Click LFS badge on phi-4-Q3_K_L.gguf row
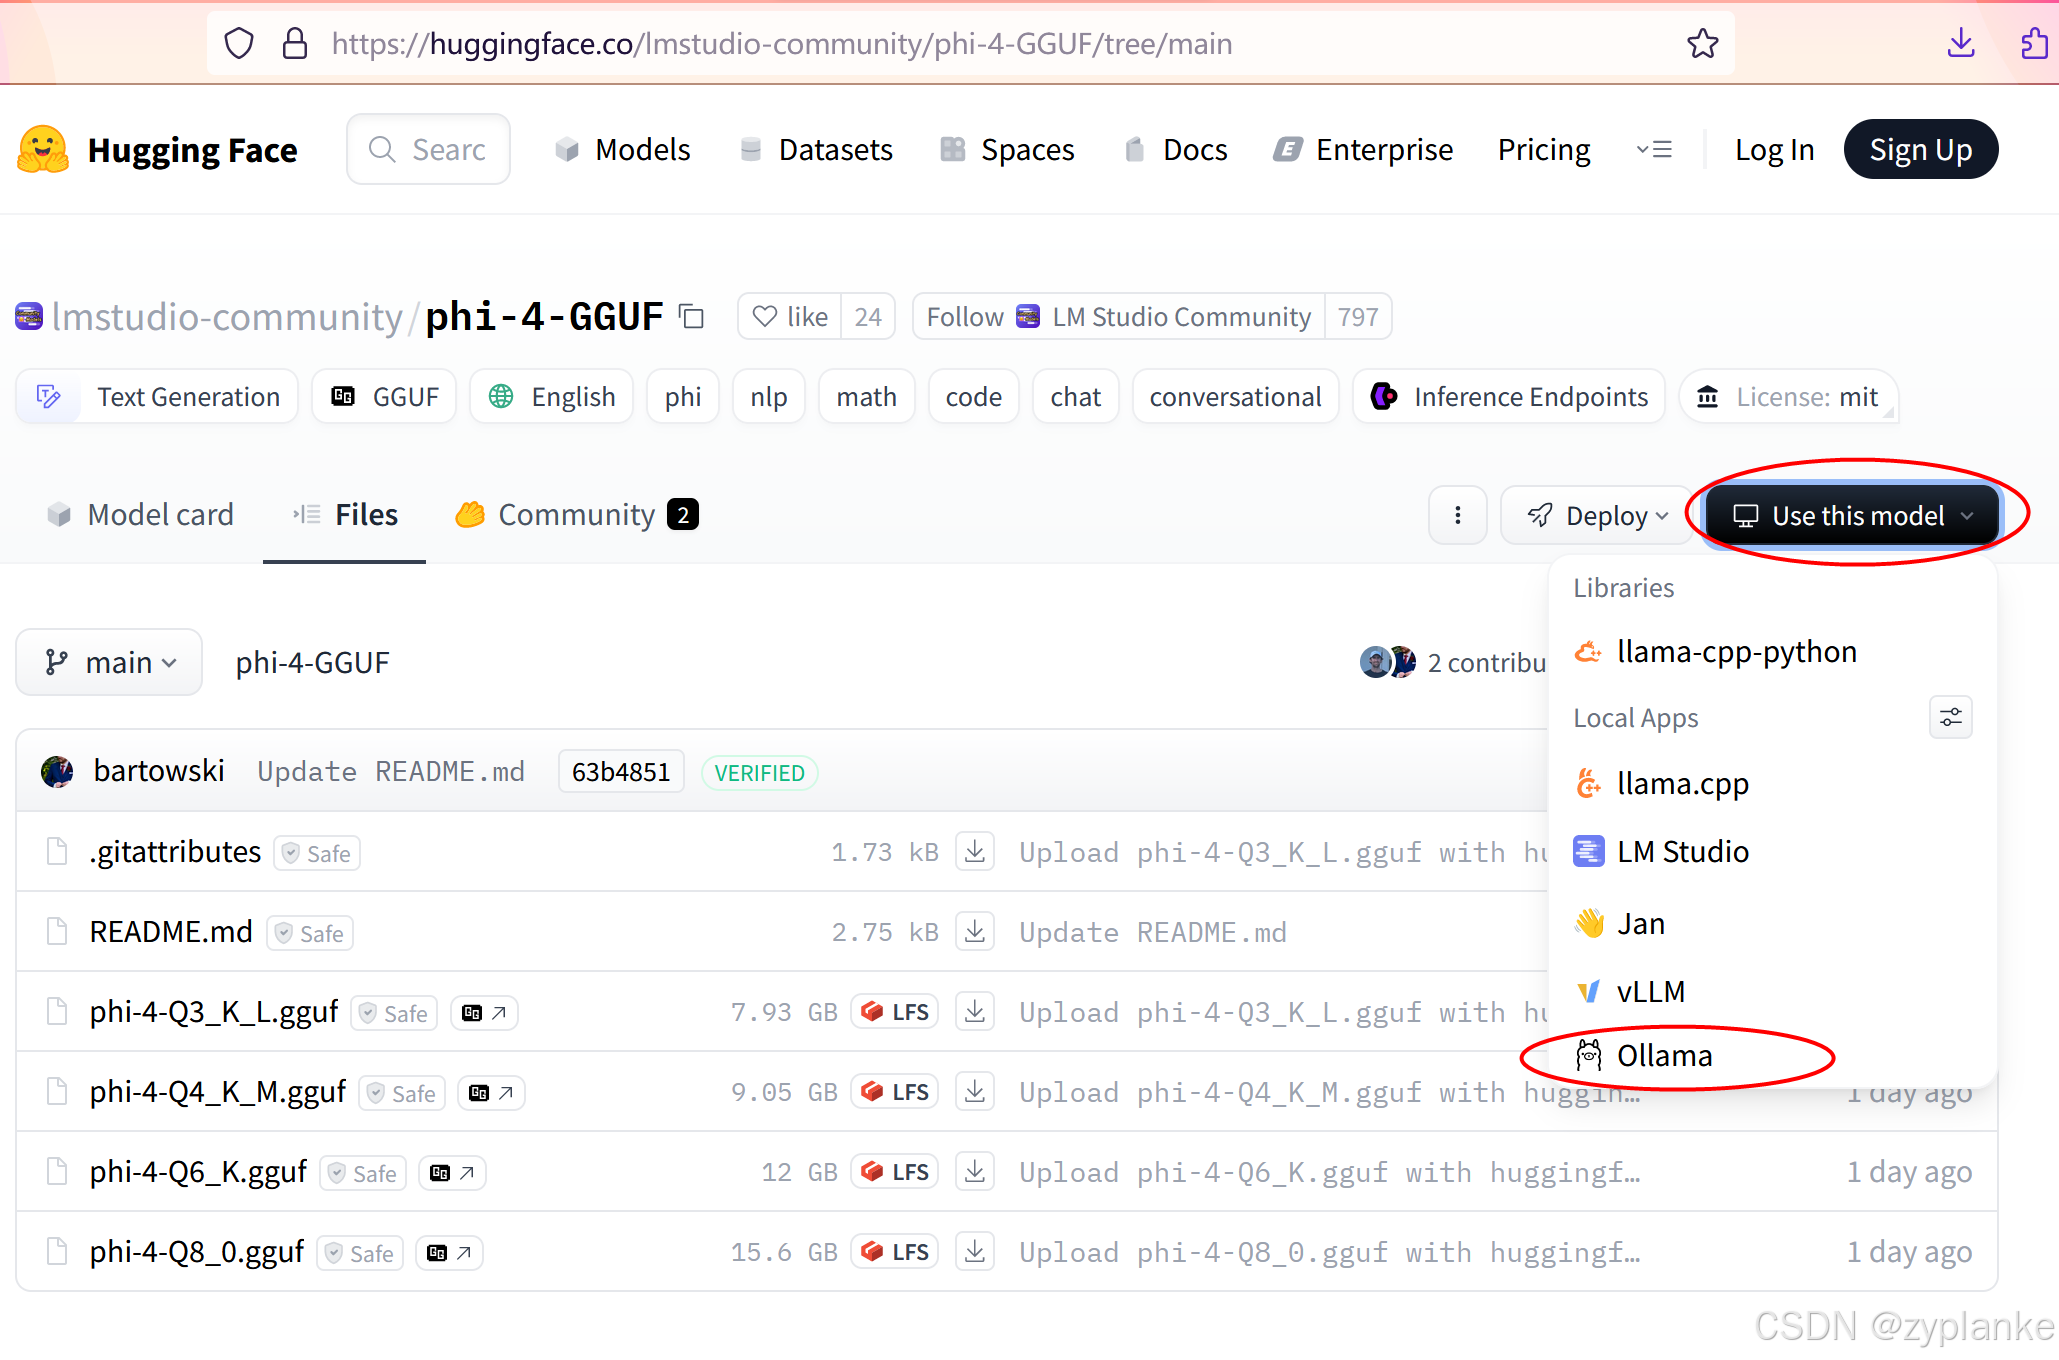The width and height of the screenshot is (2059, 1360). coord(895,1012)
